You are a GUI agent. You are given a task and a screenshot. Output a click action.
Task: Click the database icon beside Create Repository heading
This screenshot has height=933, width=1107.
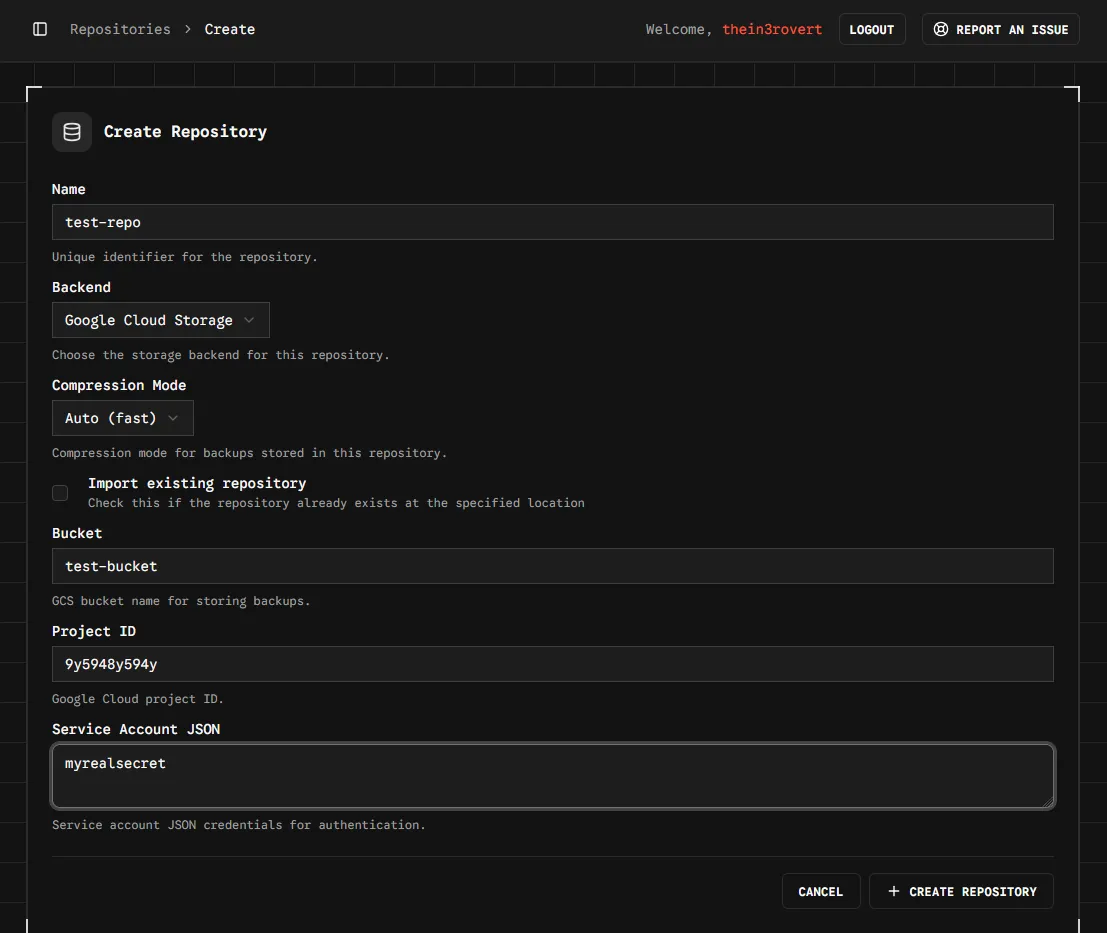pyautogui.click(x=72, y=132)
